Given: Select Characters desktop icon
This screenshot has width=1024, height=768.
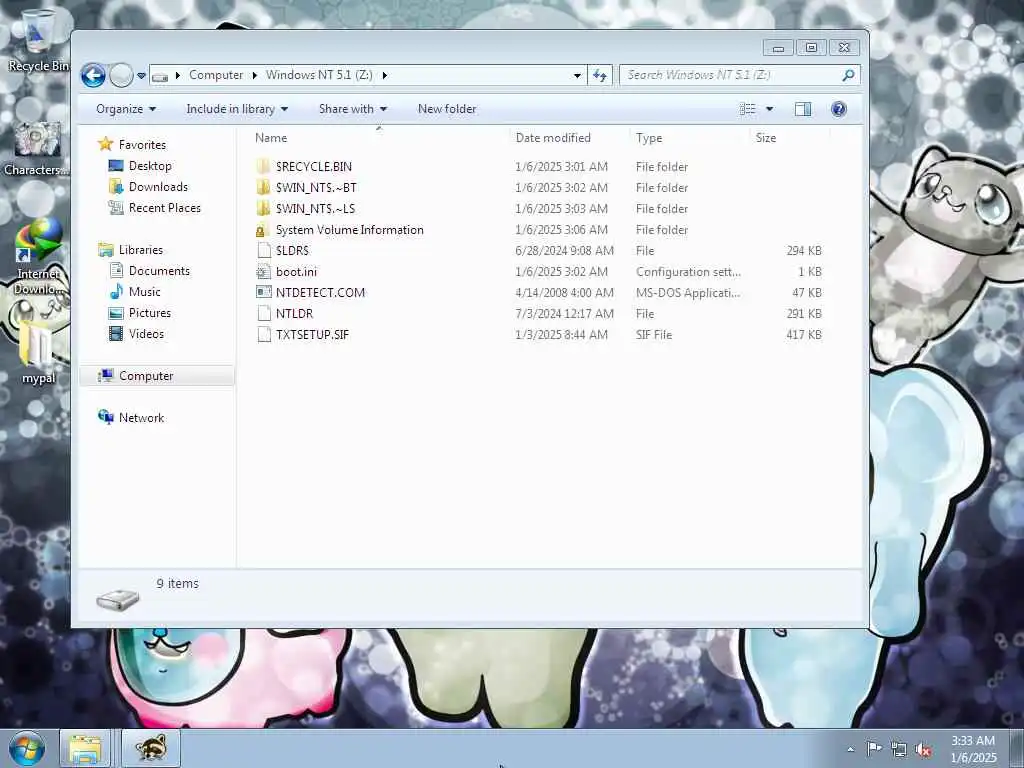Looking at the screenshot, I should (36, 148).
